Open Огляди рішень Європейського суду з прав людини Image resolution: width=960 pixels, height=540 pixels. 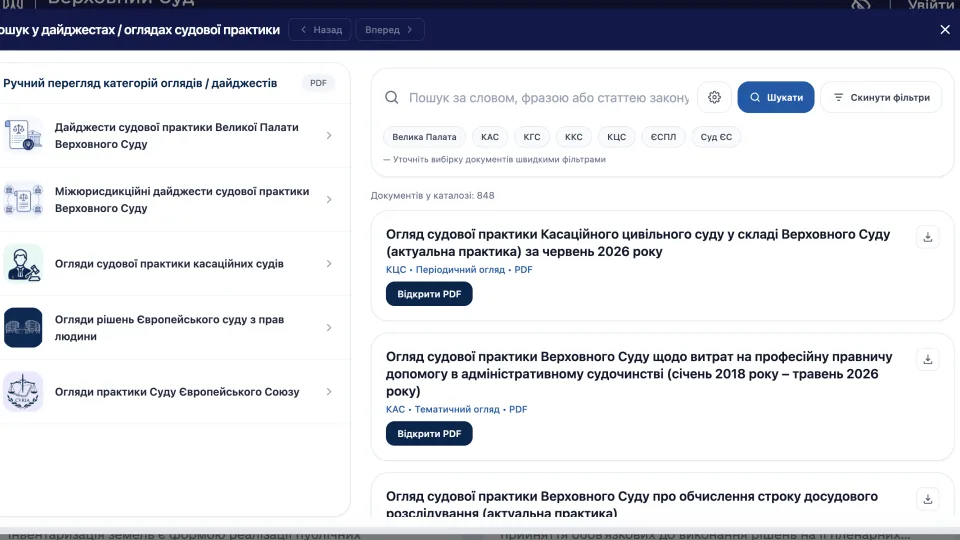(175, 328)
